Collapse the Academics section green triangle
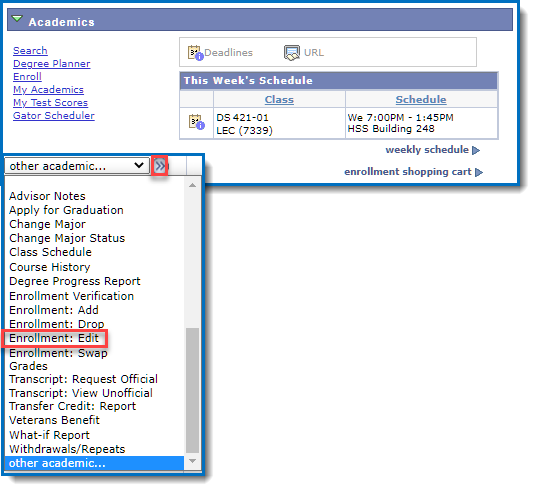The height and width of the screenshot is (491, 535). point(17,18)
